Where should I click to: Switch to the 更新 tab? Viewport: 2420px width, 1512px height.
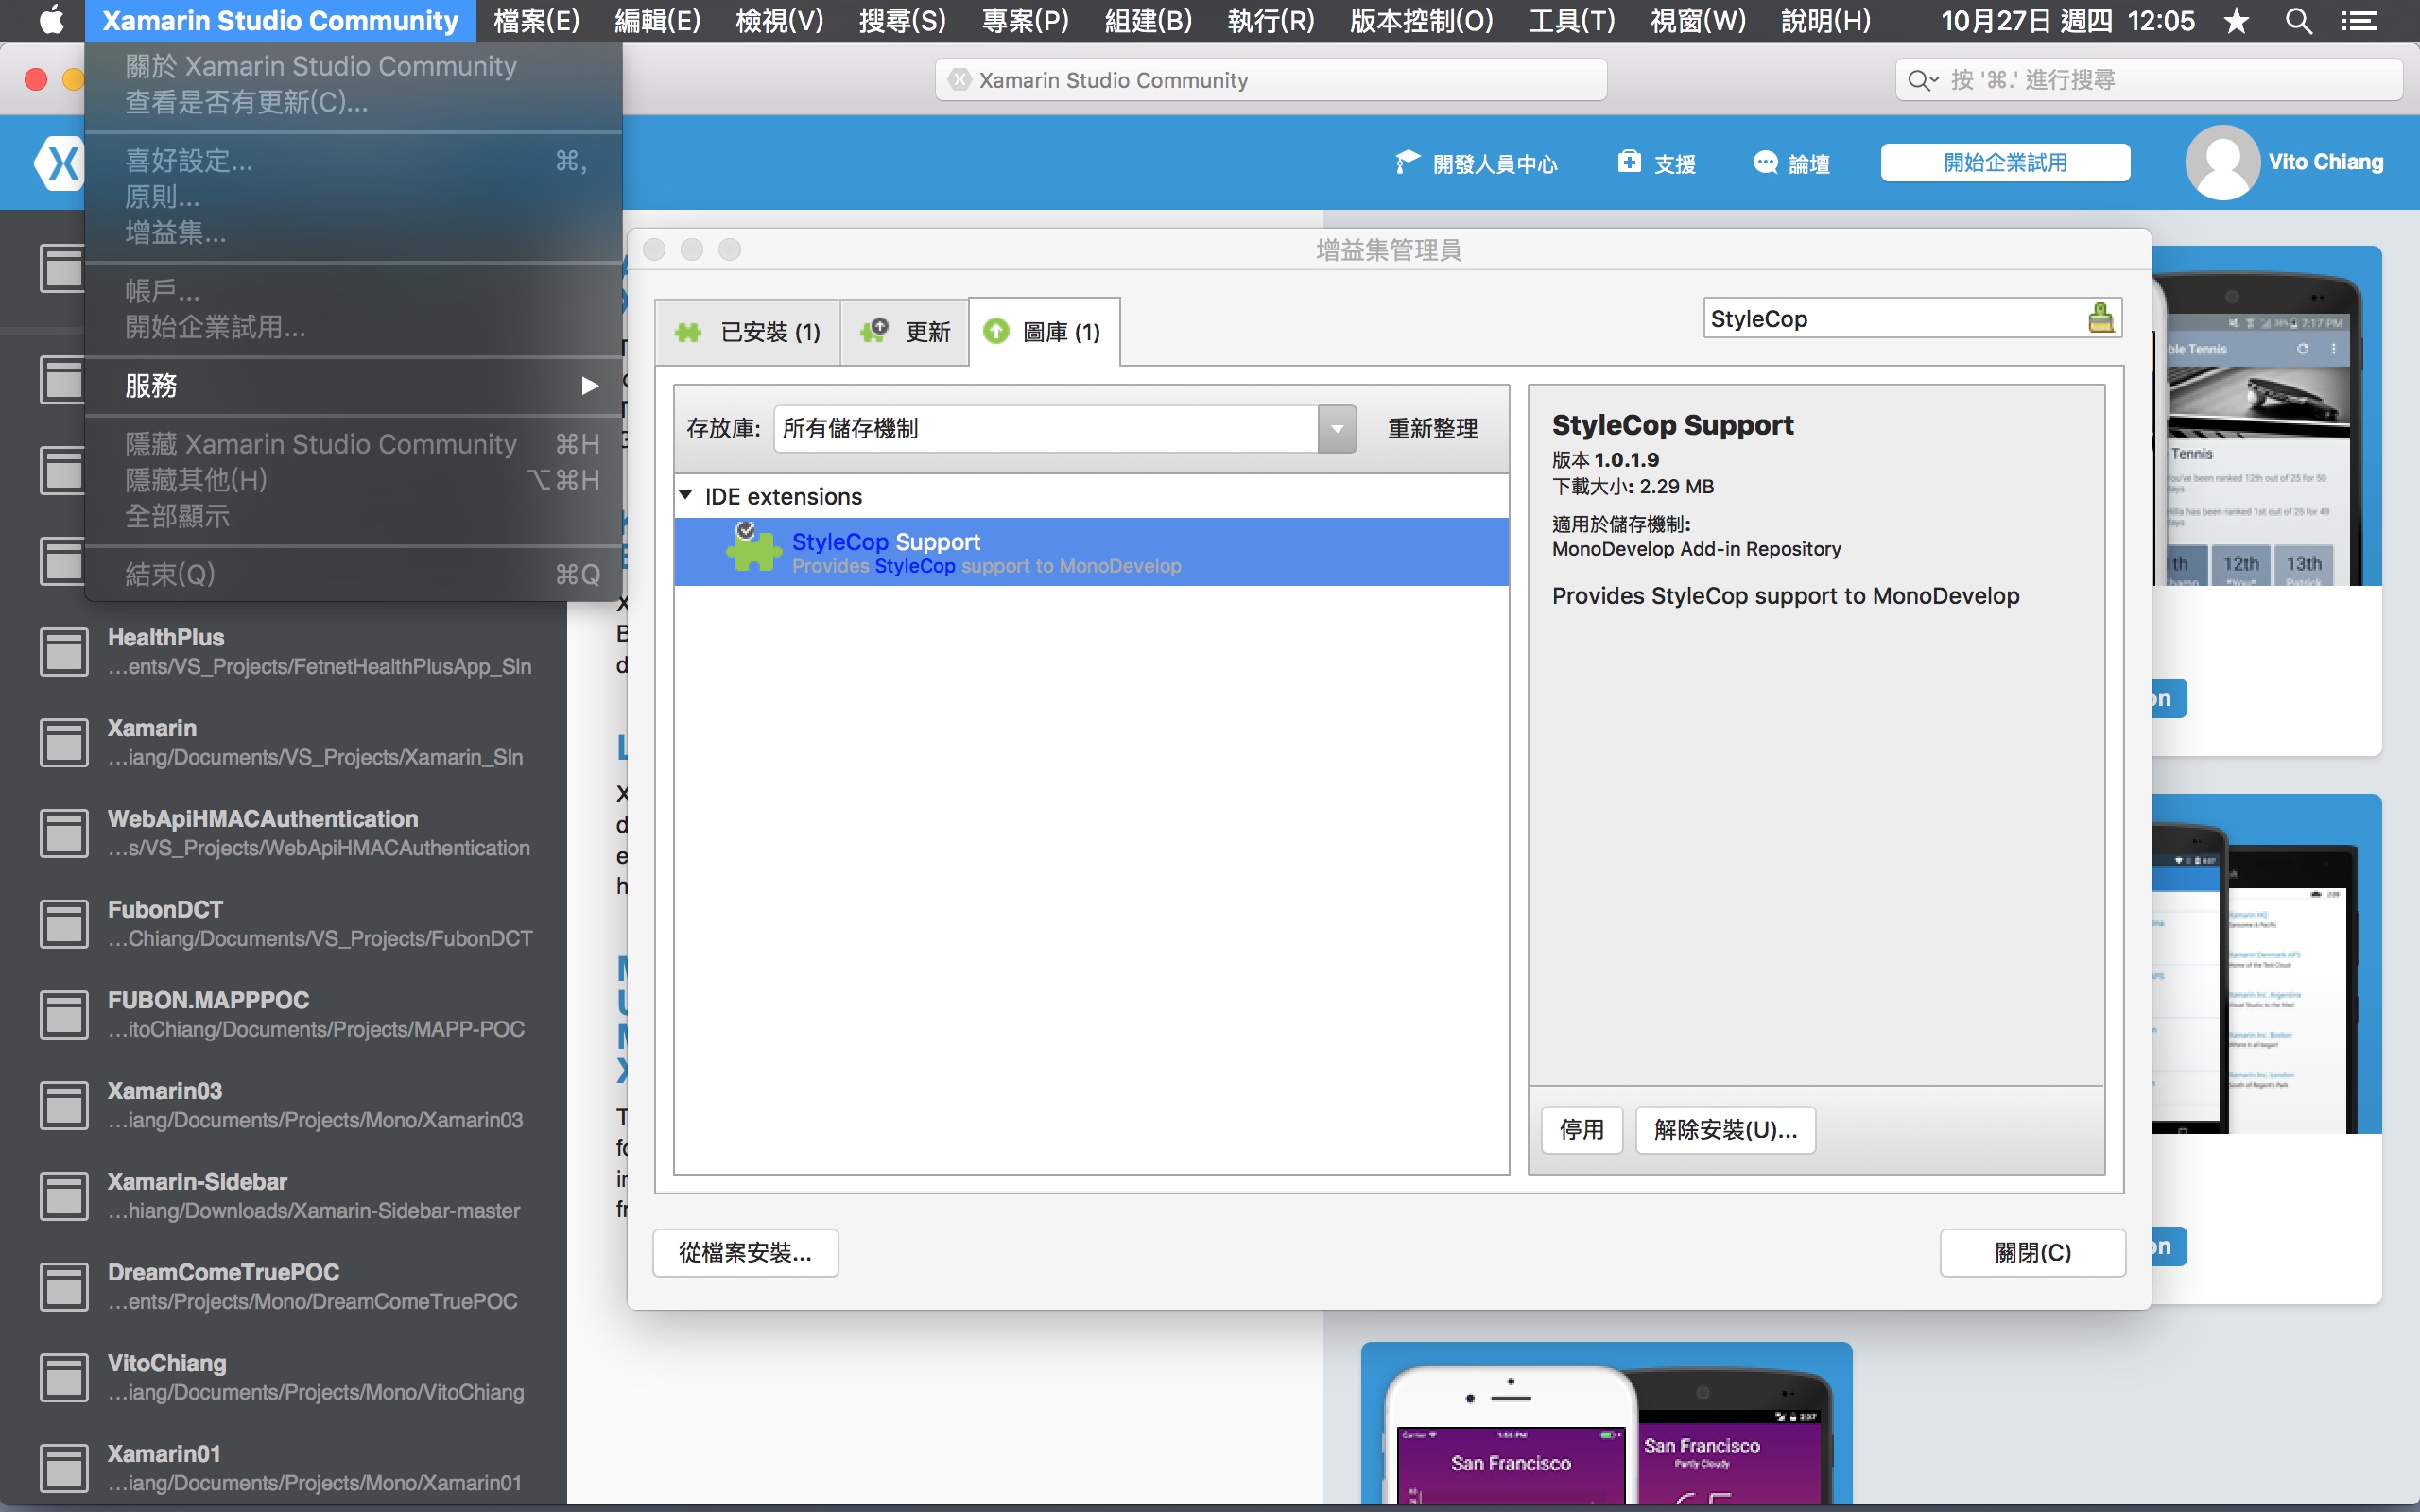[905, 332]
